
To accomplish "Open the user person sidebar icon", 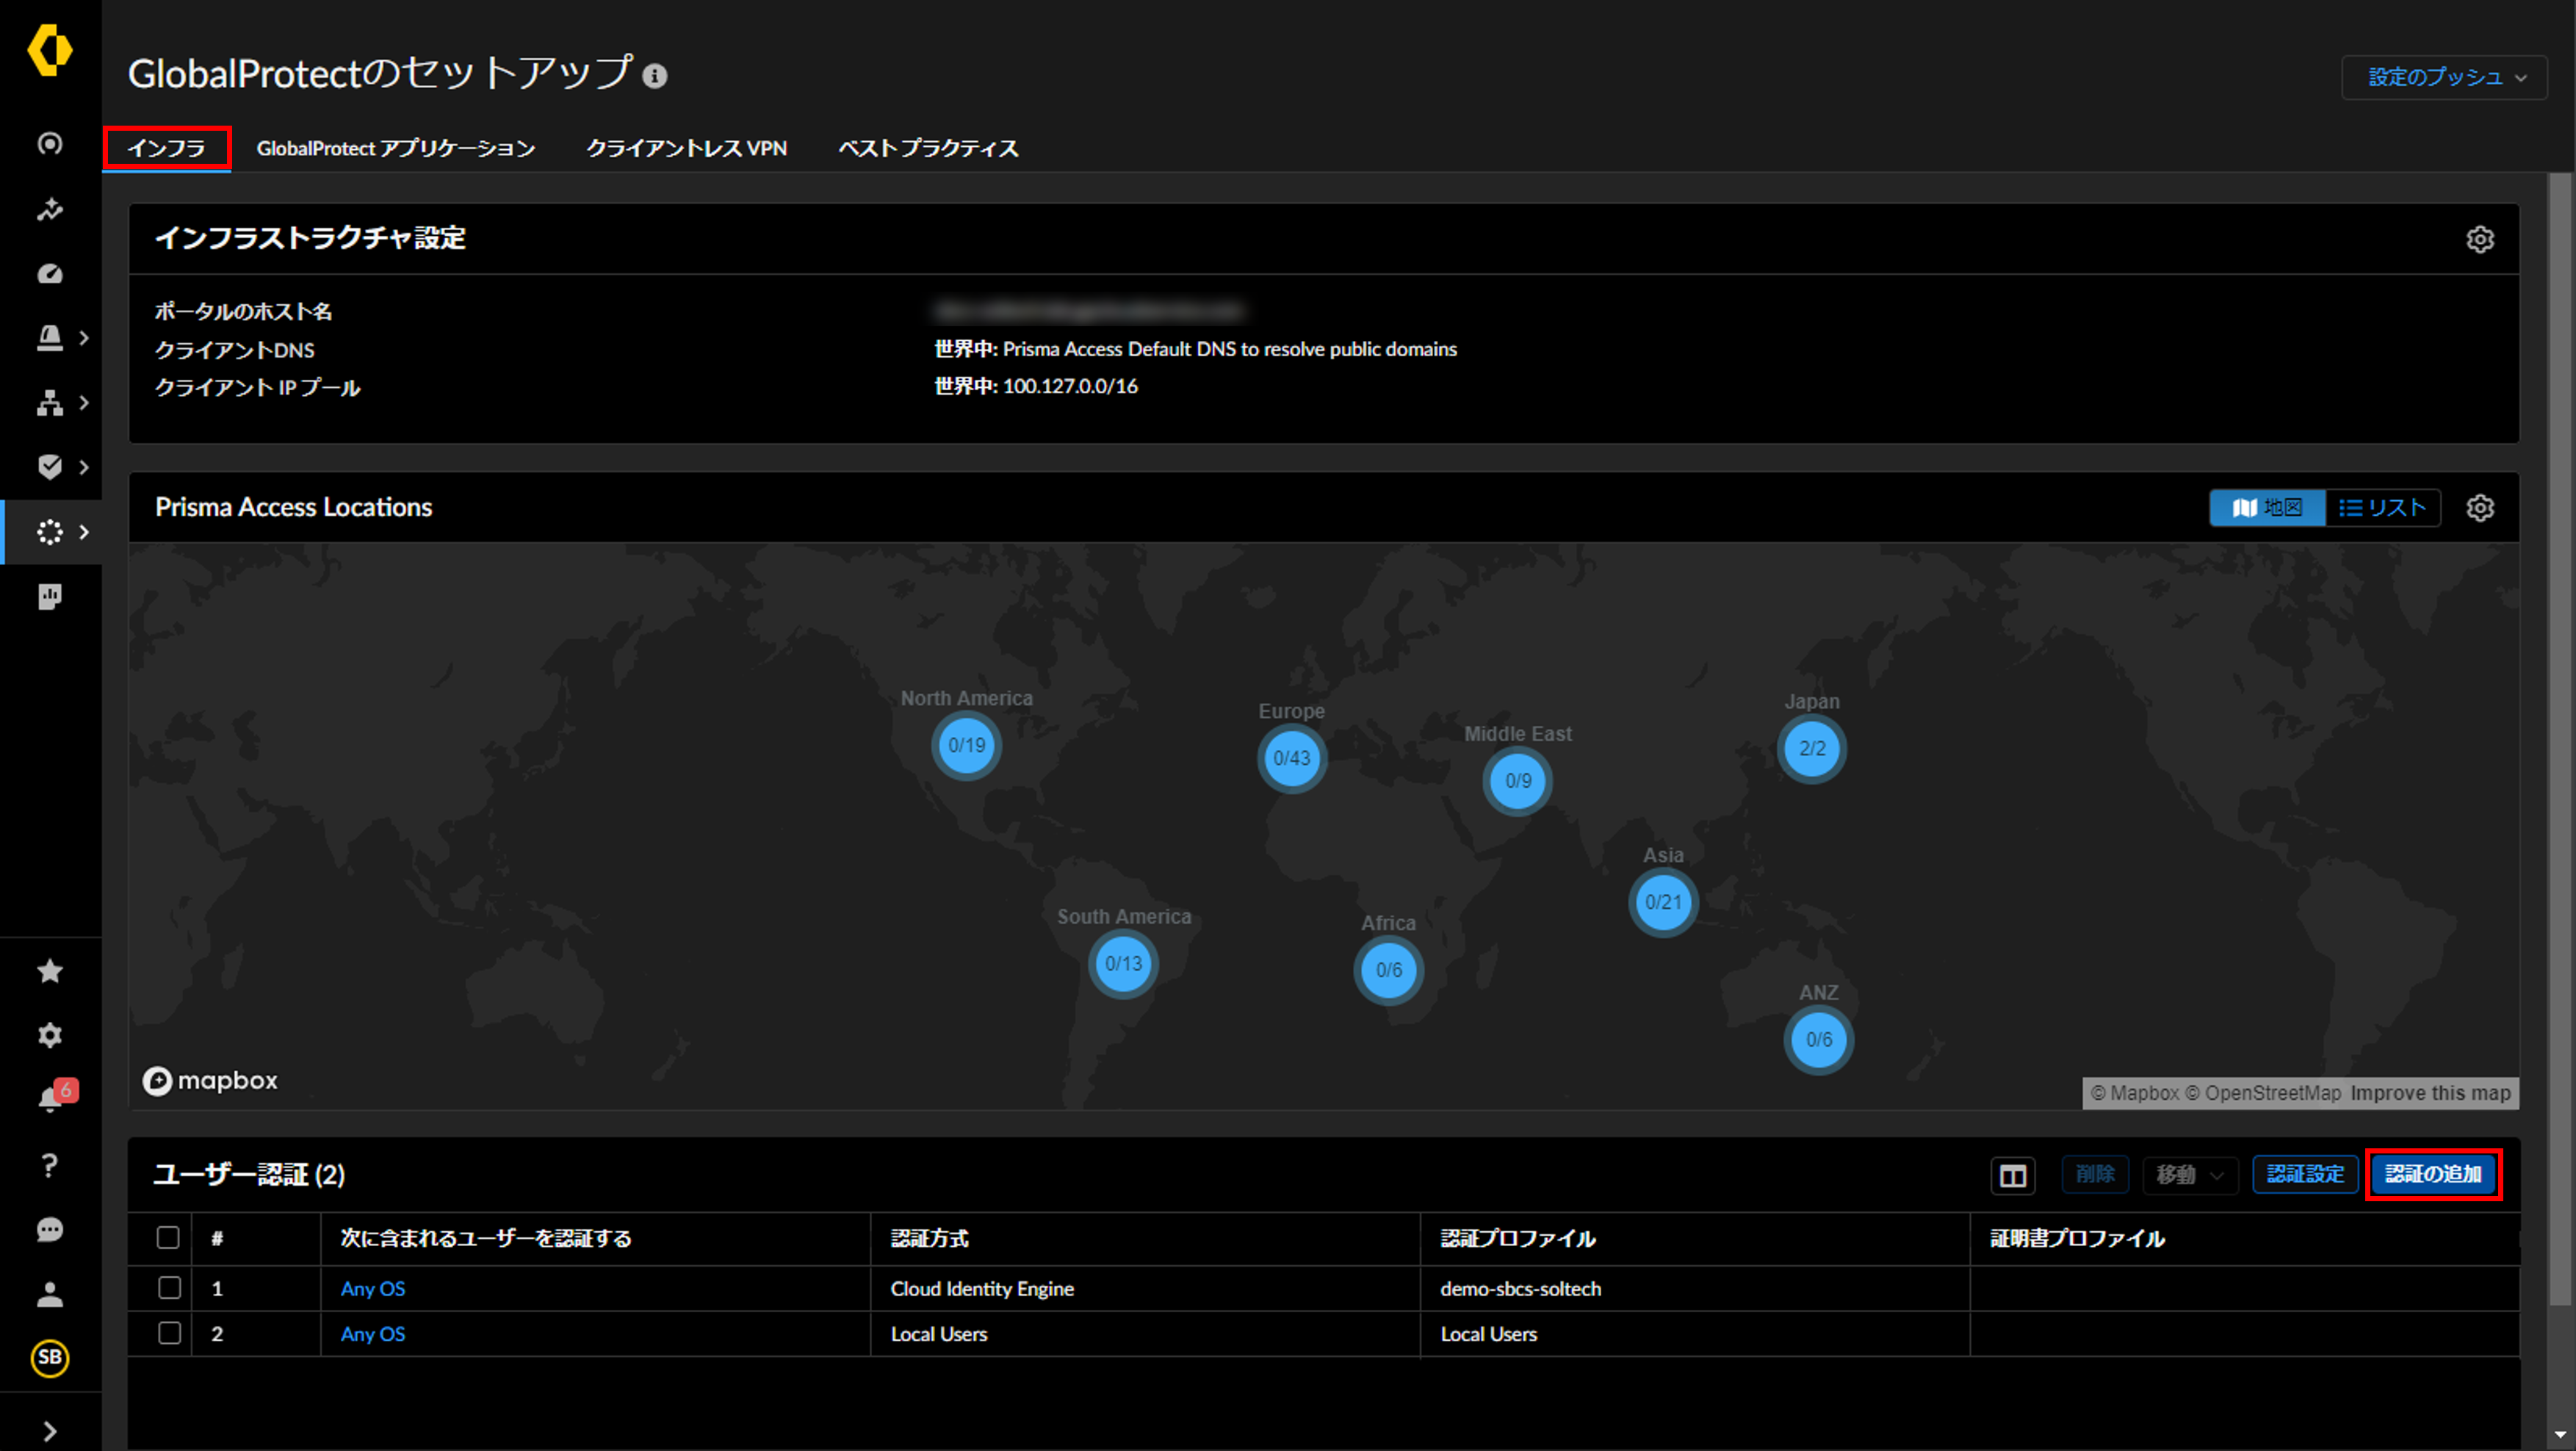I will [x=50, y=1295].
